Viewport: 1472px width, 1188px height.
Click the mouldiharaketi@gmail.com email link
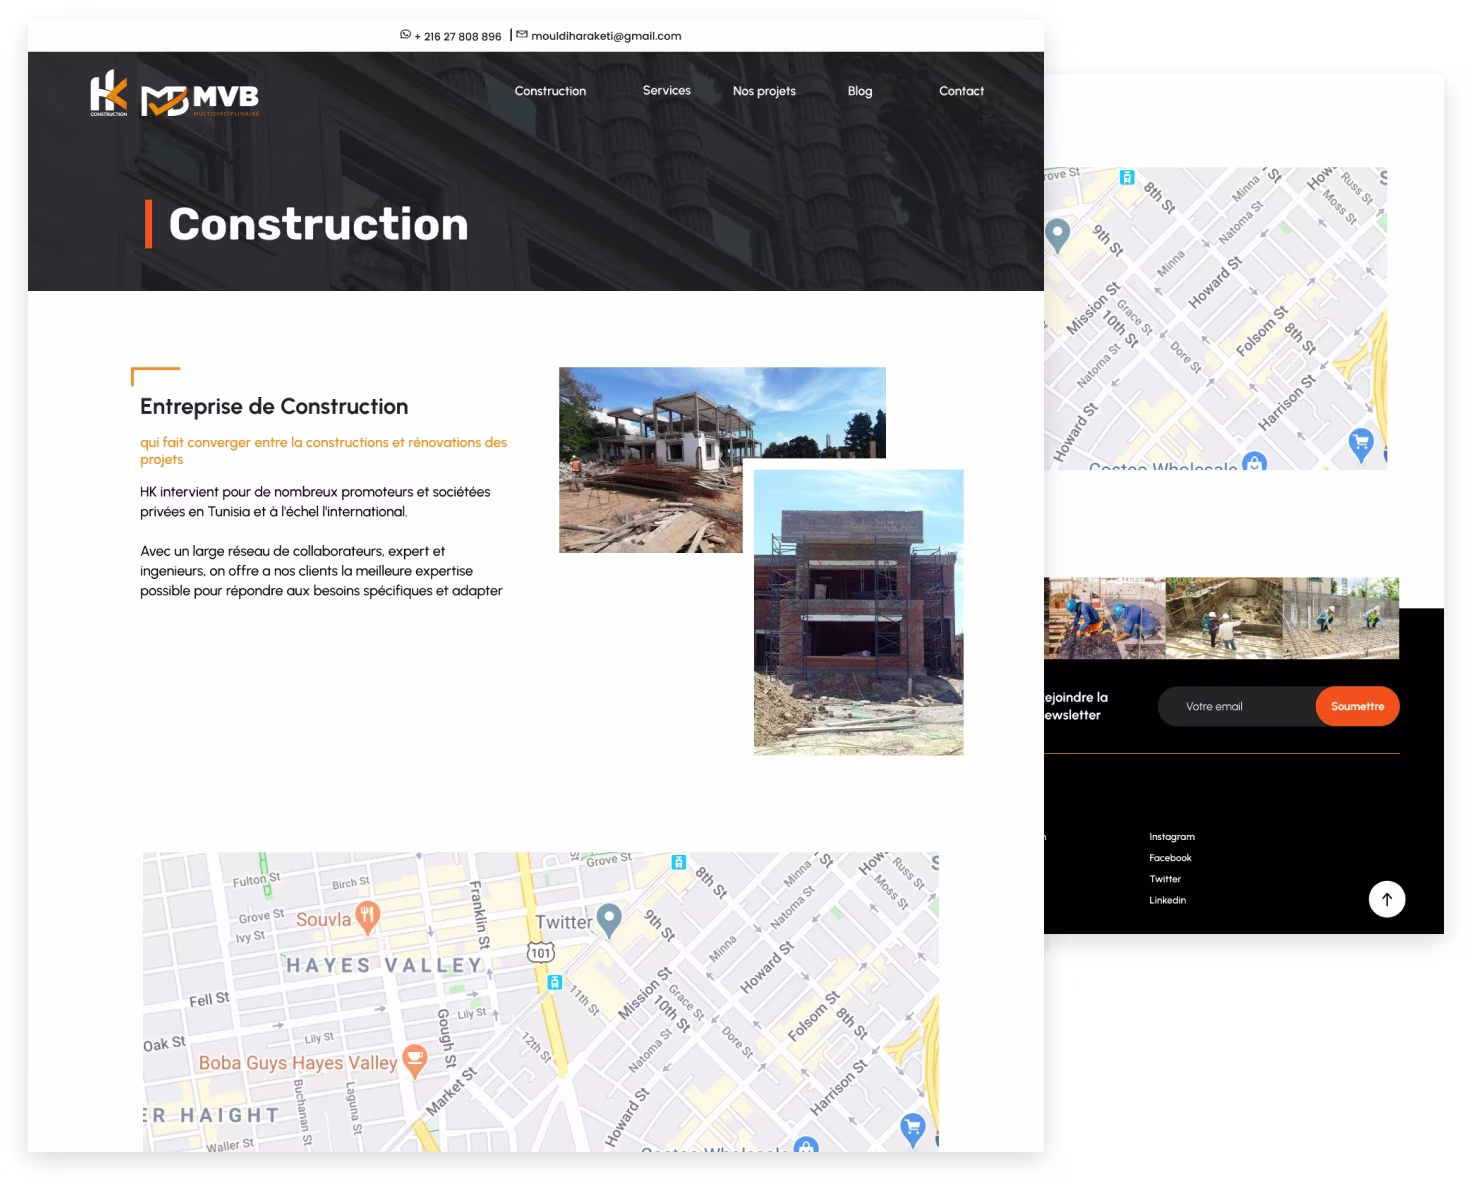pyautogui.click(x=606, y=36)
